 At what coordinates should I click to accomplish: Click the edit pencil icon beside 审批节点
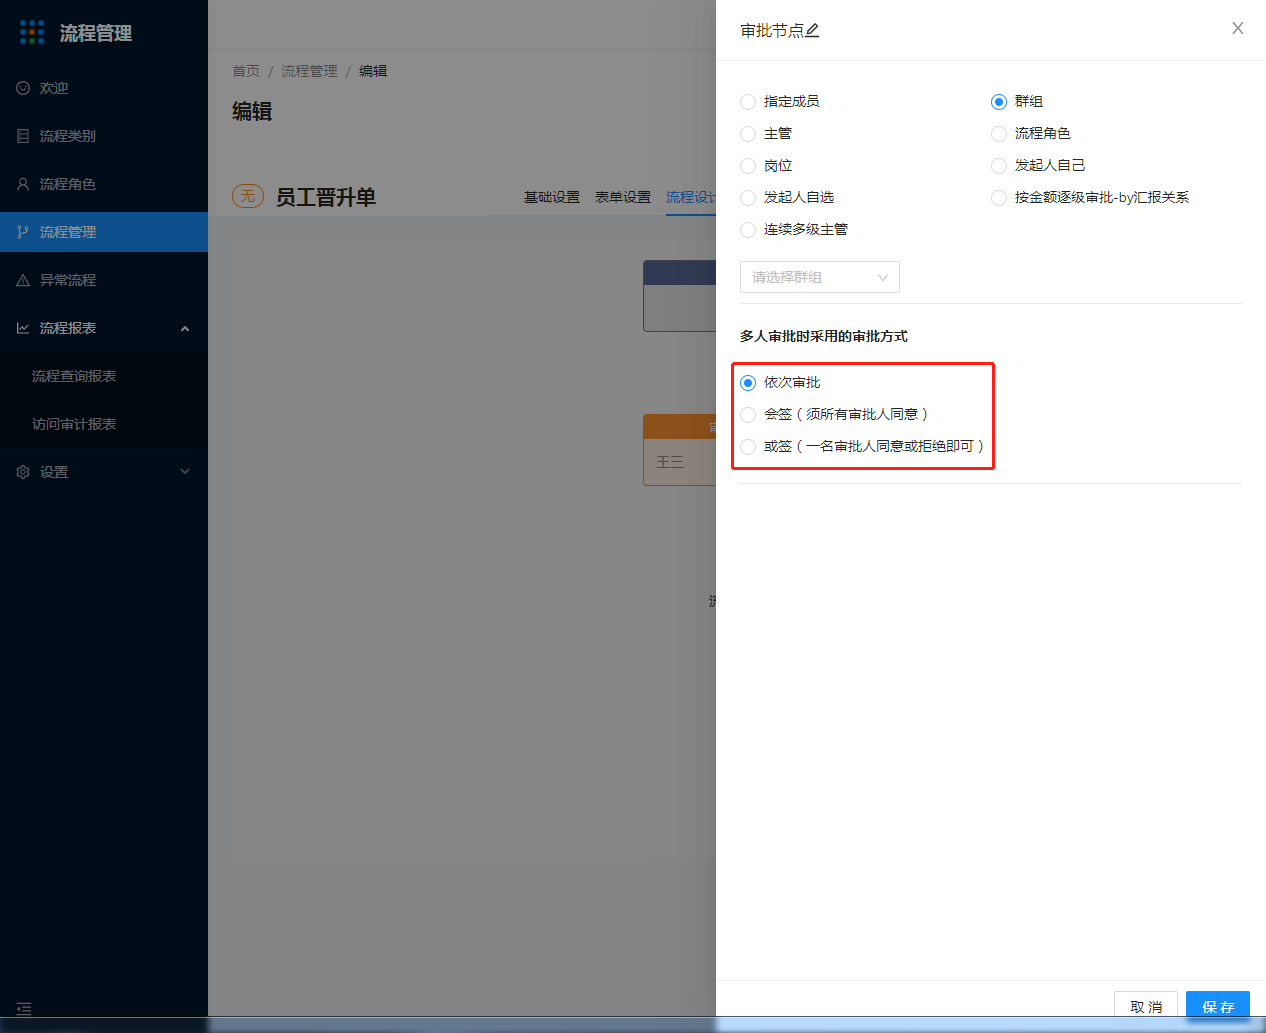[813, 31]
